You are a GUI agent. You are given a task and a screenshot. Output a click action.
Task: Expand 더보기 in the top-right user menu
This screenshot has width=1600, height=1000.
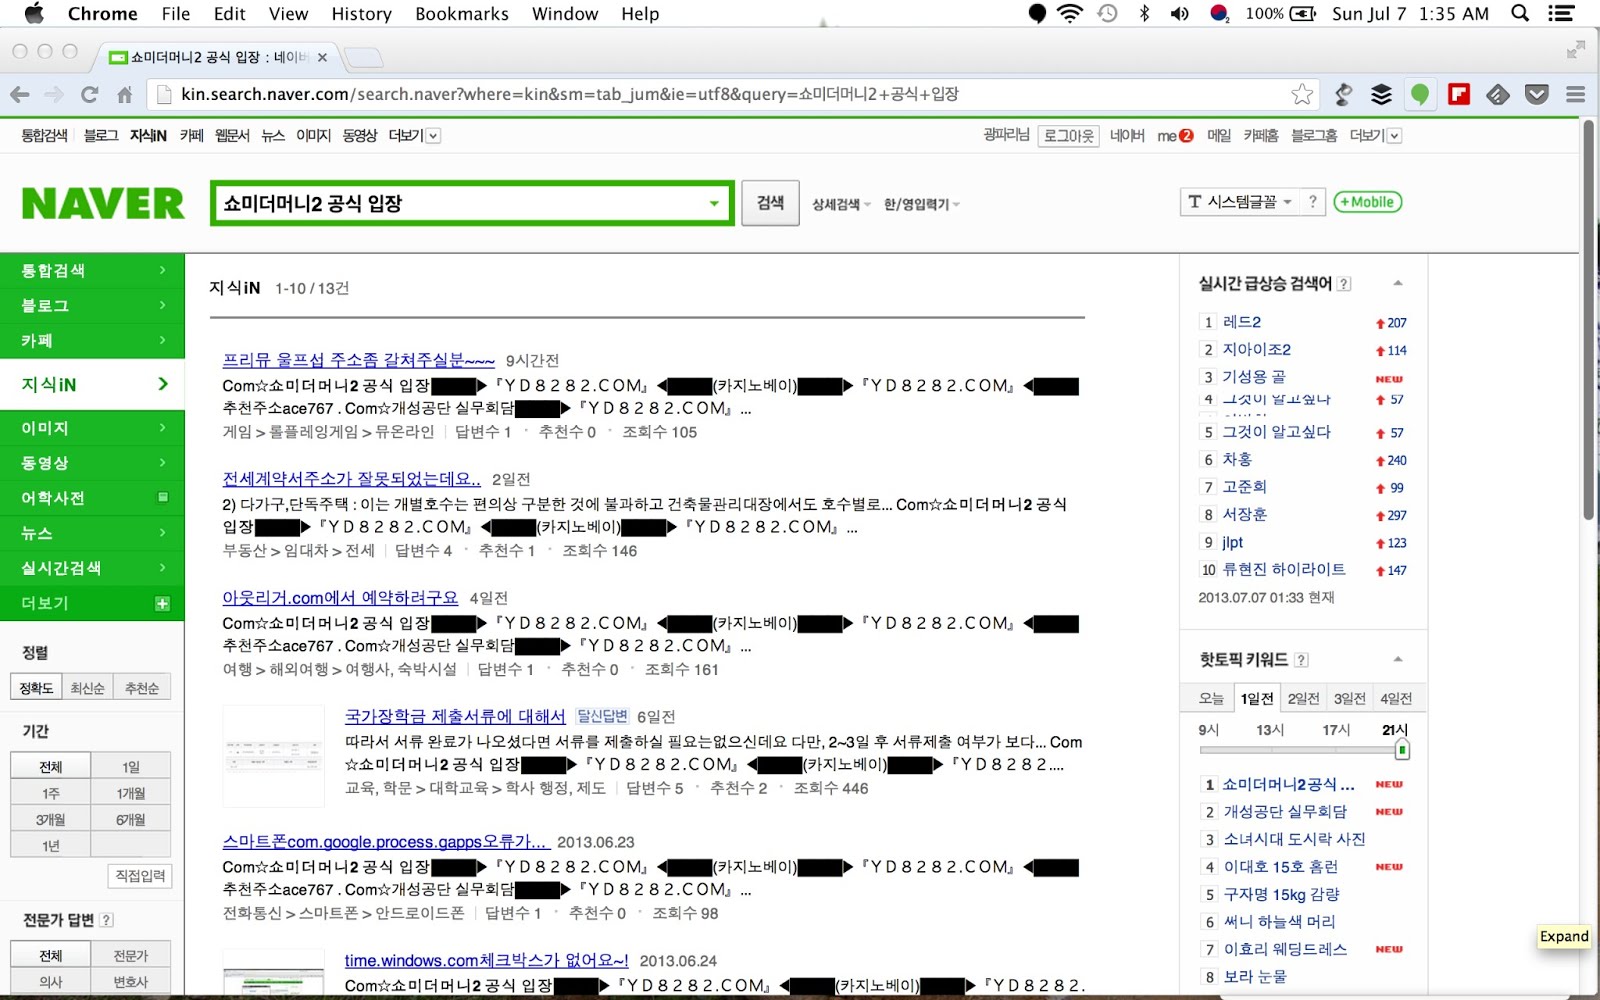coord(1376,135)
